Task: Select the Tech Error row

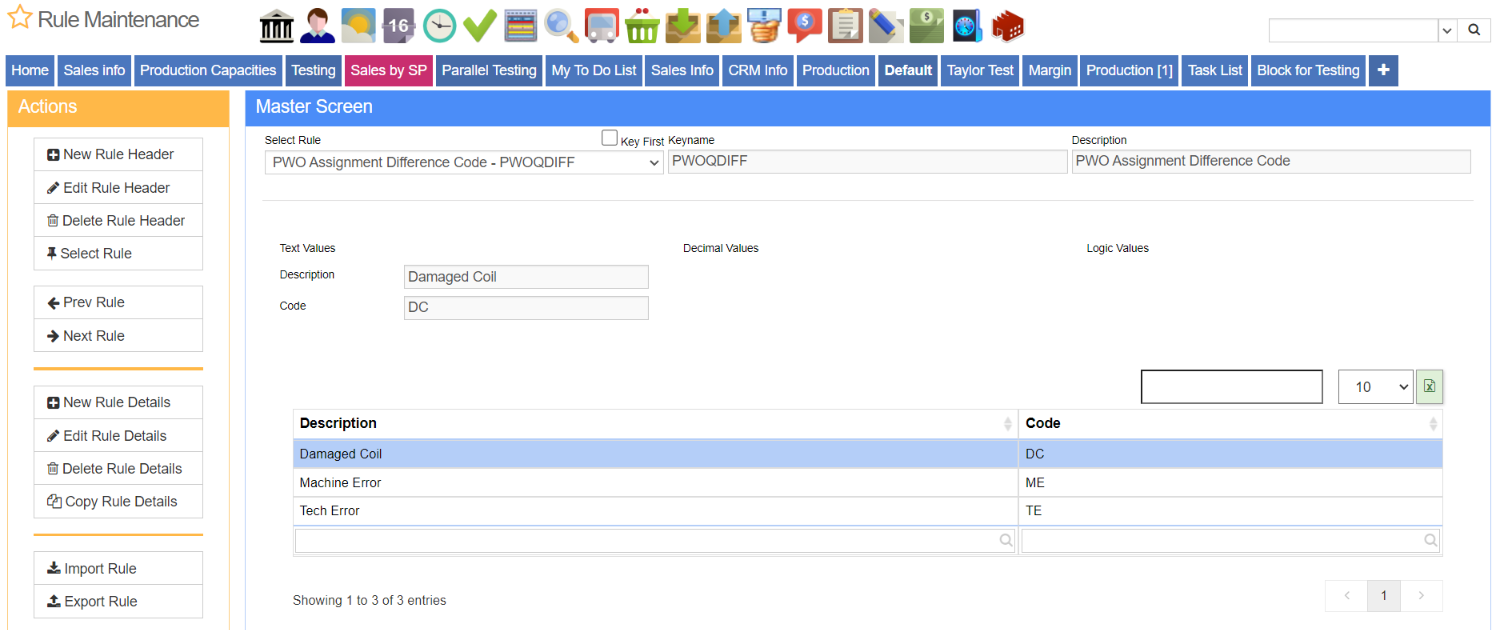Action: [x=867, y=511]
